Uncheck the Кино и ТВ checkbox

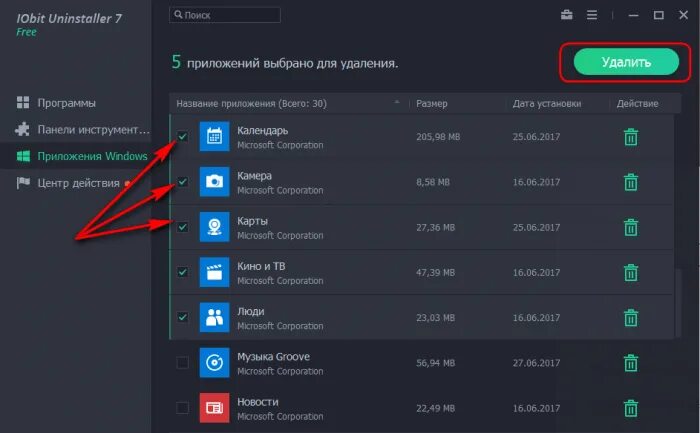click(x=182, y=272)
